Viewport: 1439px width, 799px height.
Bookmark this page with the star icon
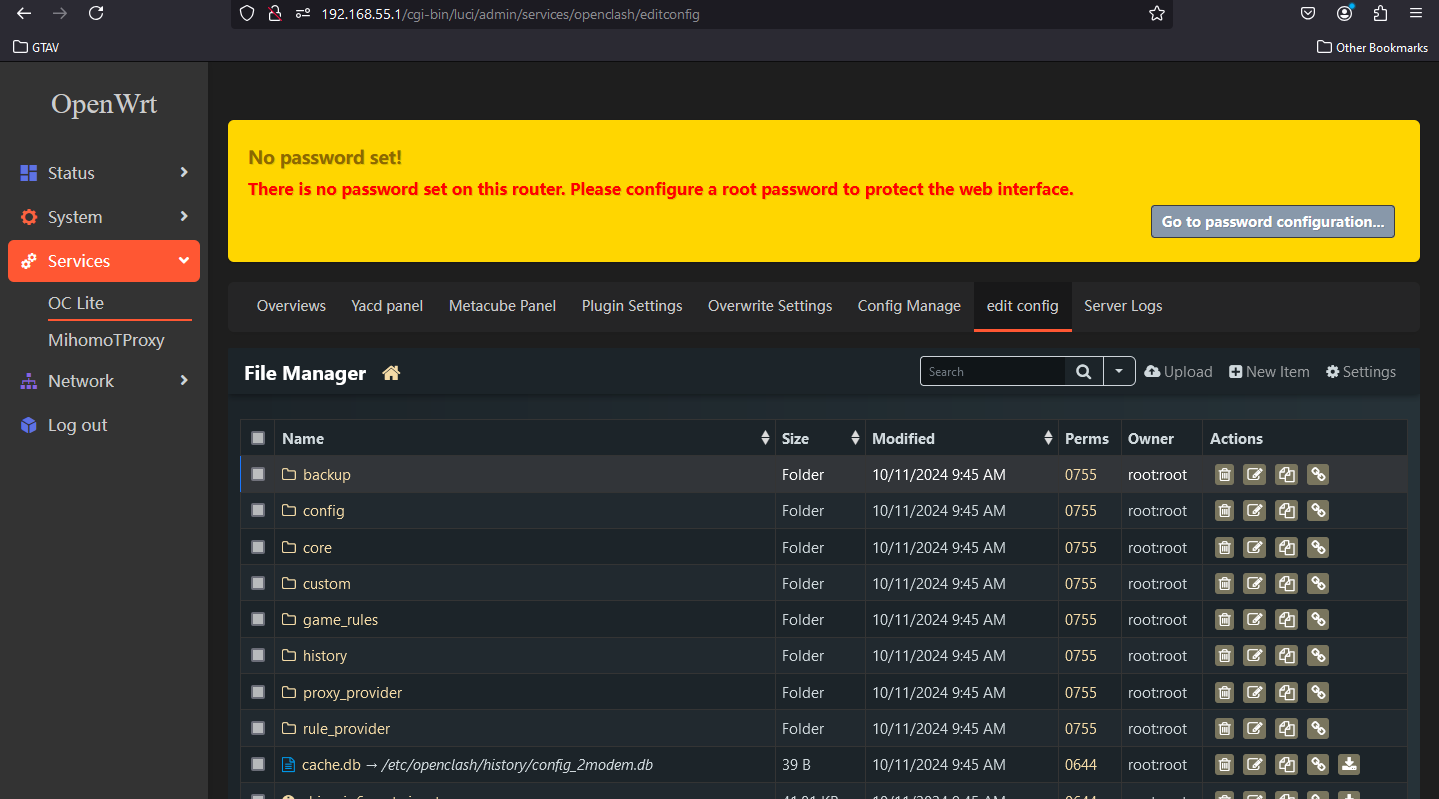point(1157,14)
